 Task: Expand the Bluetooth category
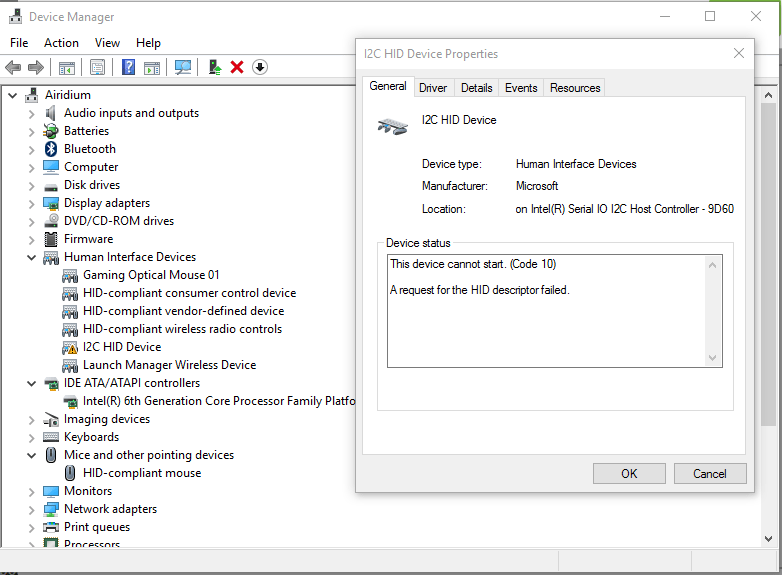click(31, 150)
